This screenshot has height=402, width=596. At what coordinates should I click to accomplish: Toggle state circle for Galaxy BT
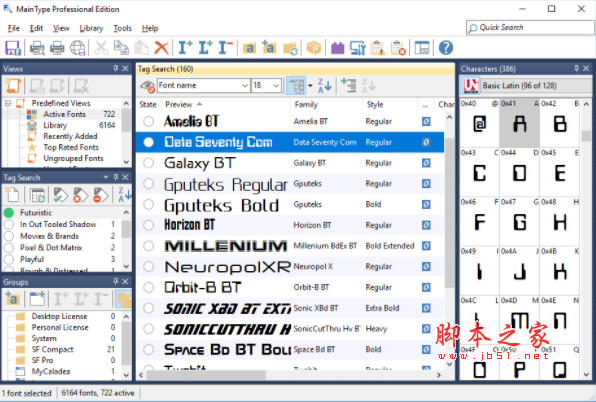pos(149,163)
